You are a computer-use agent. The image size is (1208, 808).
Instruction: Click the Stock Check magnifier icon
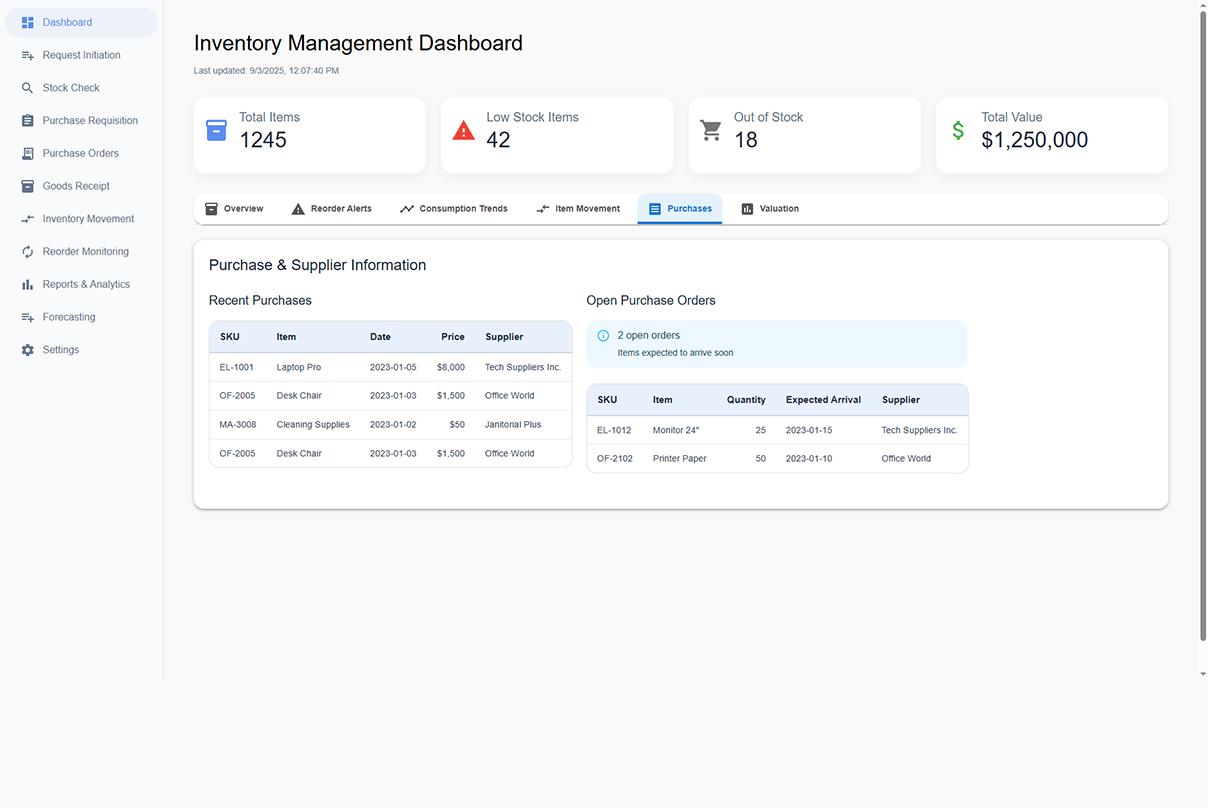click(27, 88)
